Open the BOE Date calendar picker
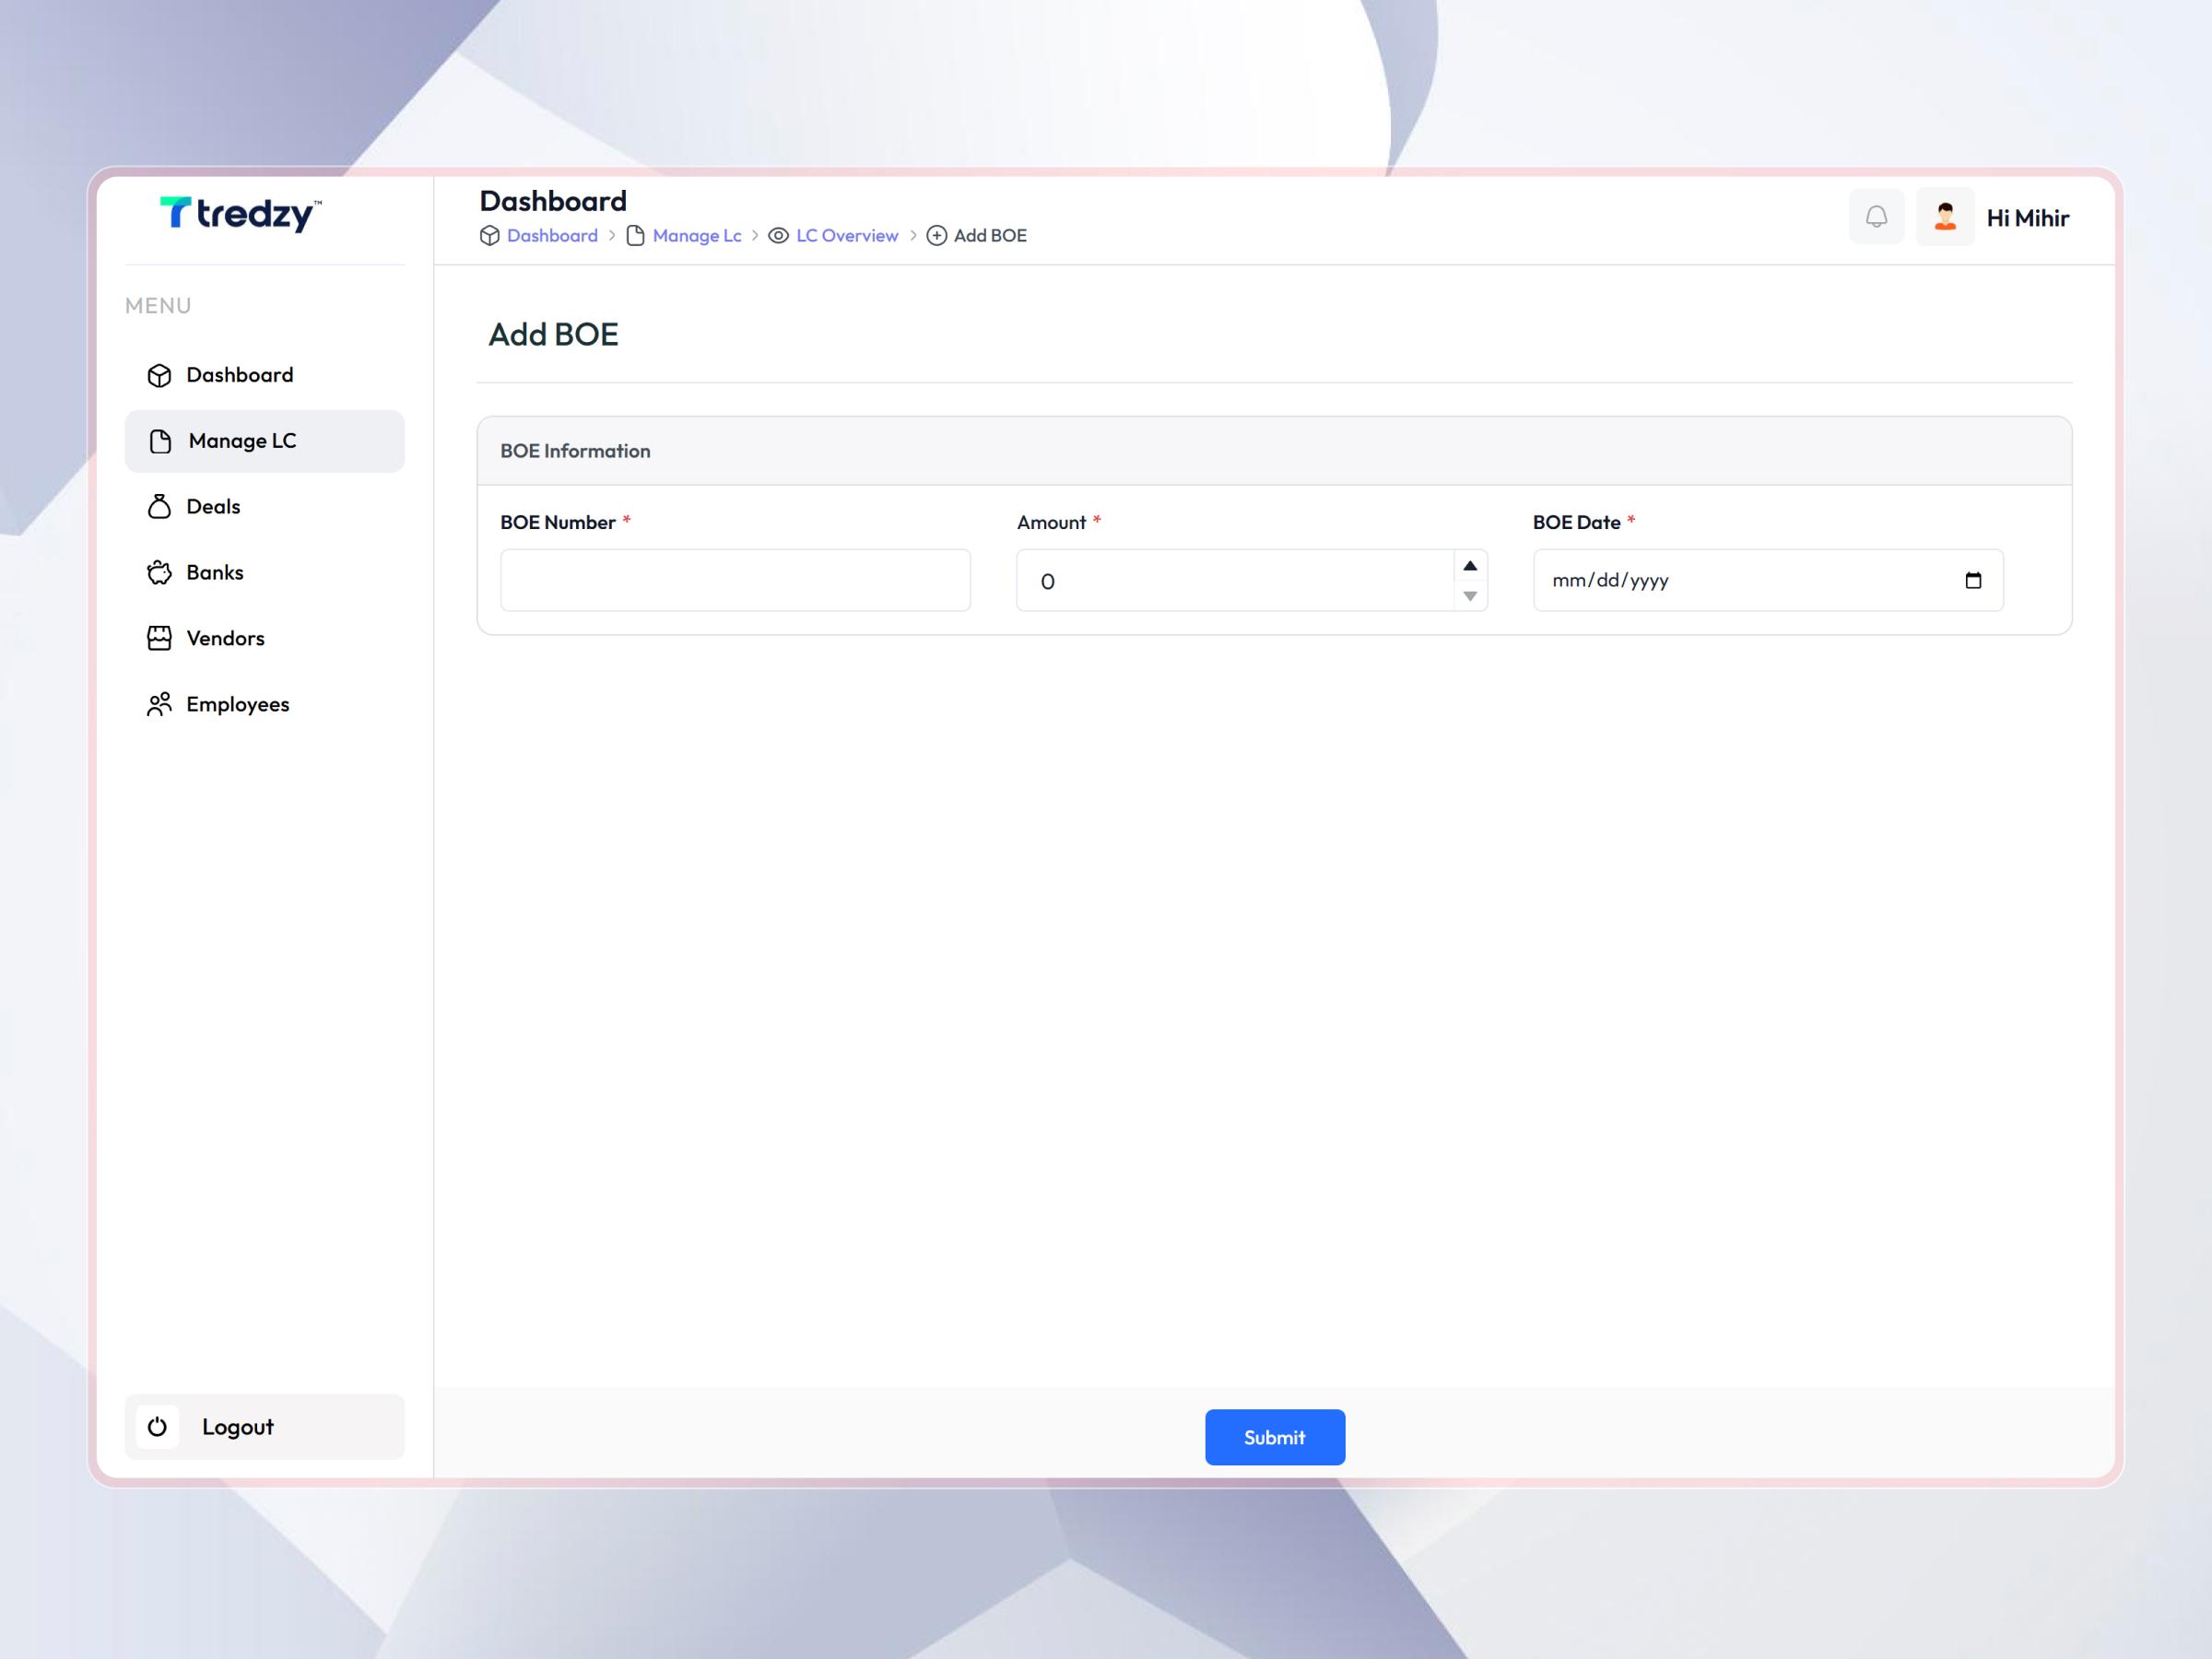Viewport: 2212px width, 1659px height. [x=1972, y=580]
